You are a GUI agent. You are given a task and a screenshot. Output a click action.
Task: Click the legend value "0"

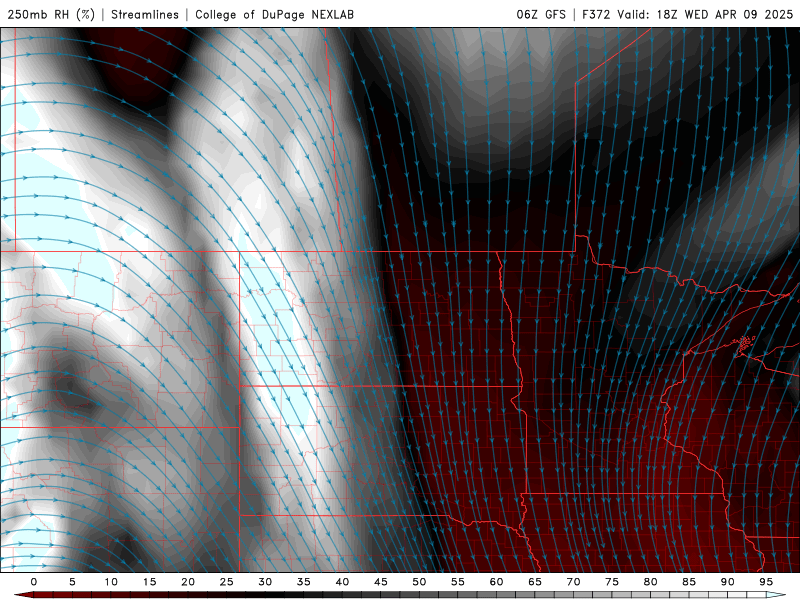(34, 582)
